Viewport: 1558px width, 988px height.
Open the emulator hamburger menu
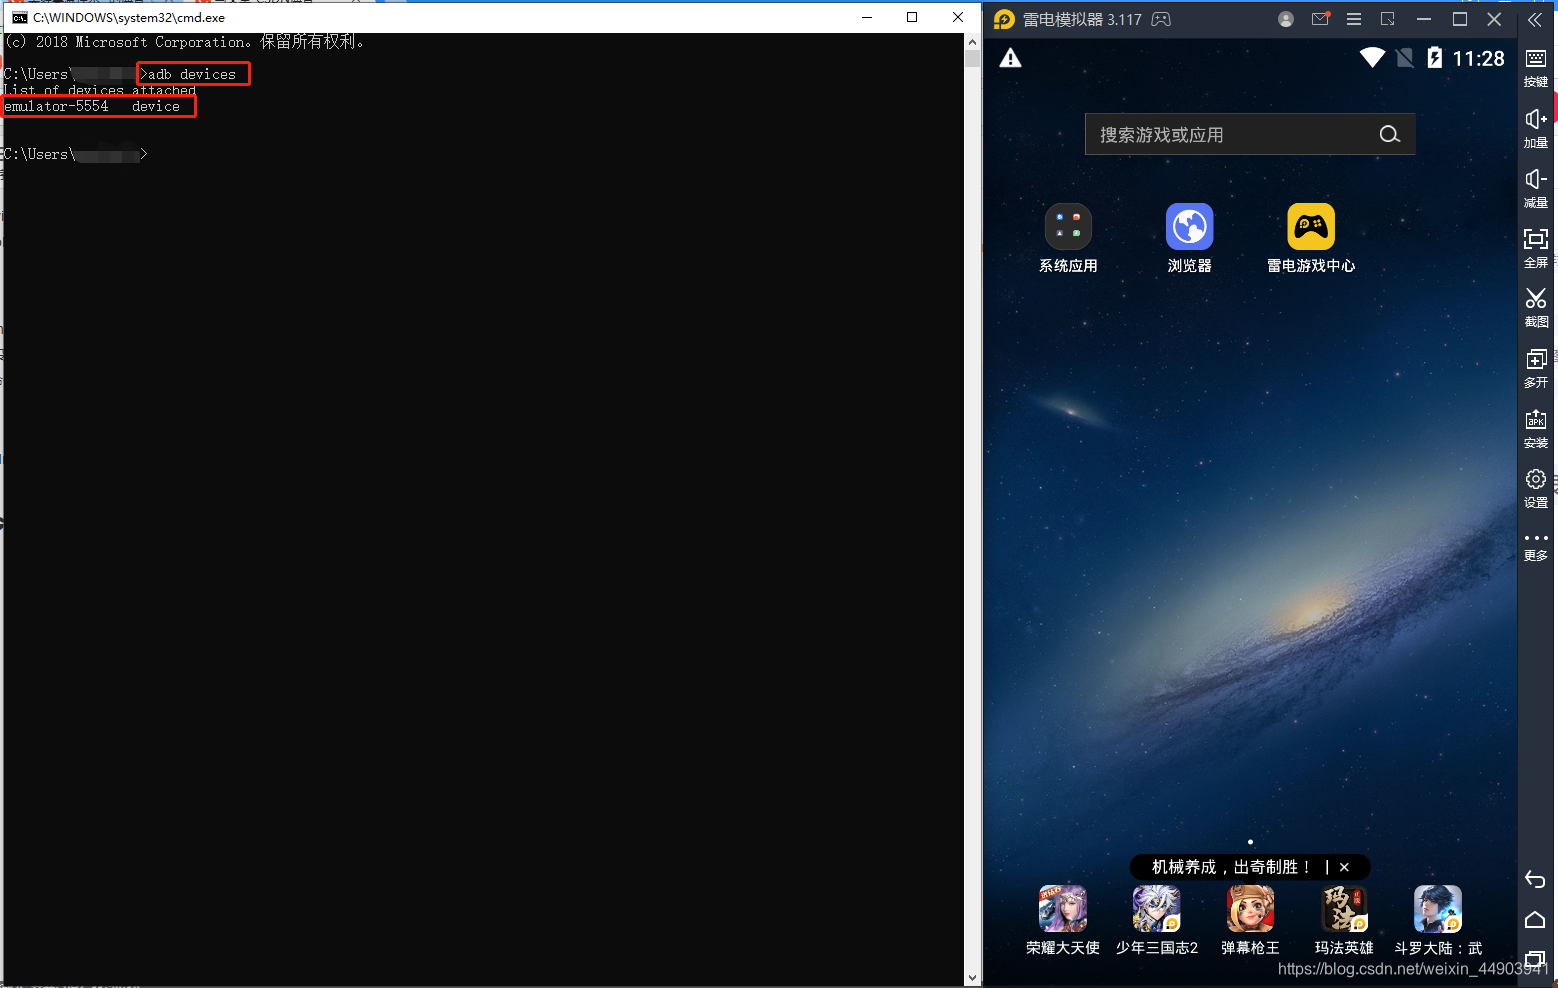1354,19
